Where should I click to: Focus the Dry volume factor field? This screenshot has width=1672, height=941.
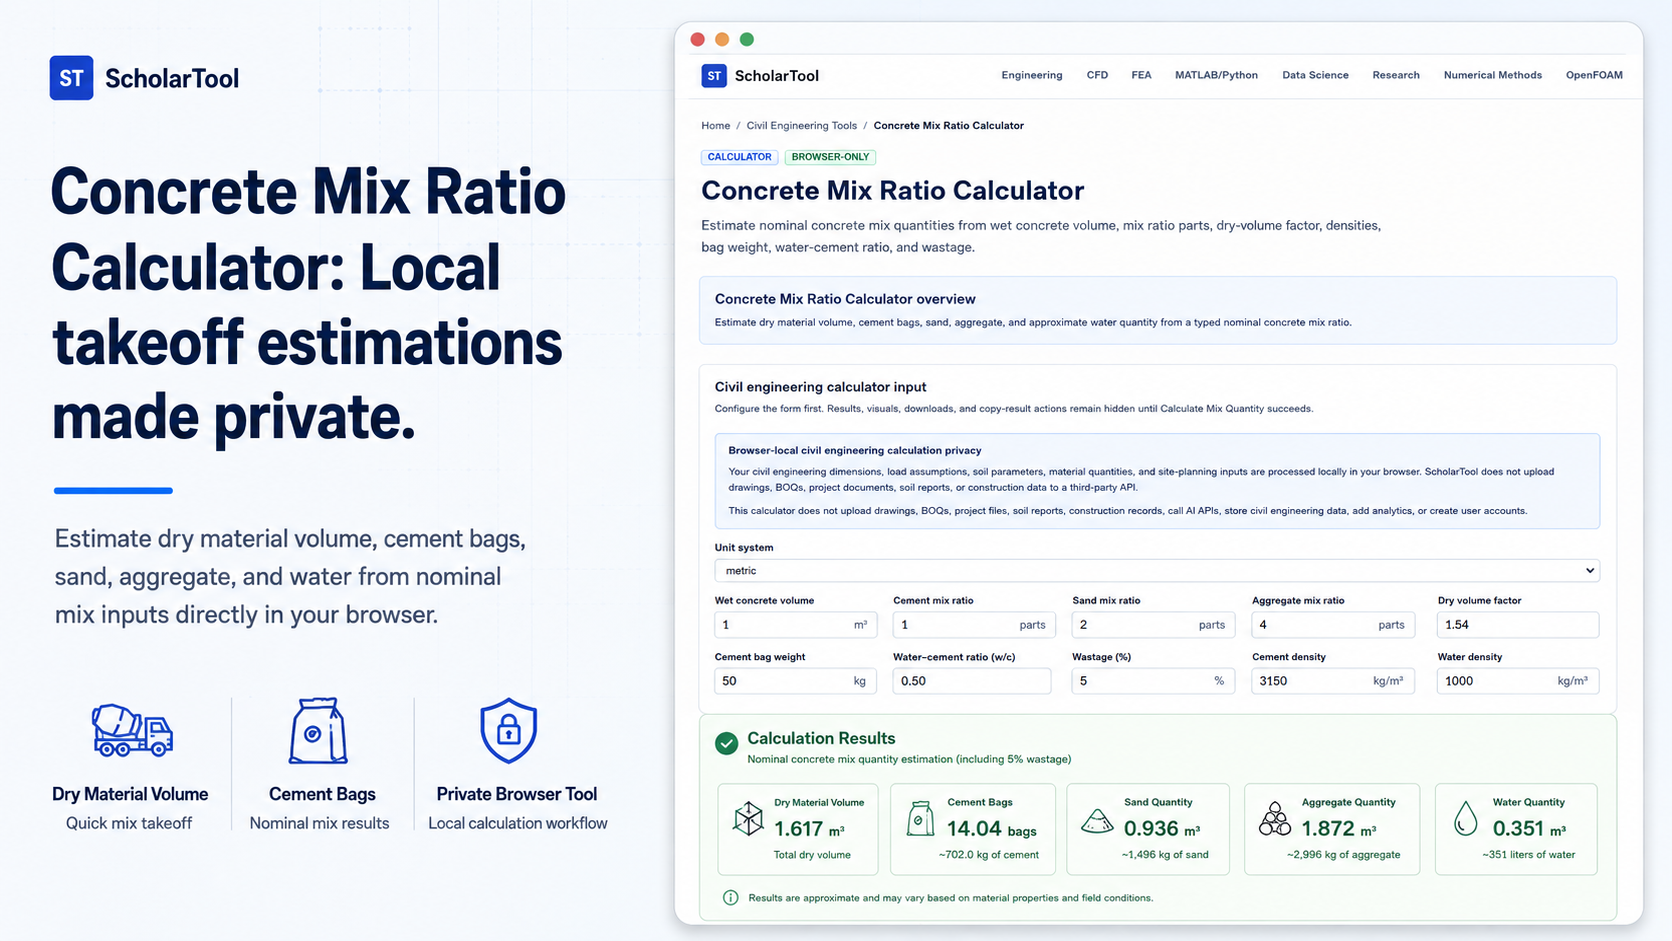point(1518,625)
